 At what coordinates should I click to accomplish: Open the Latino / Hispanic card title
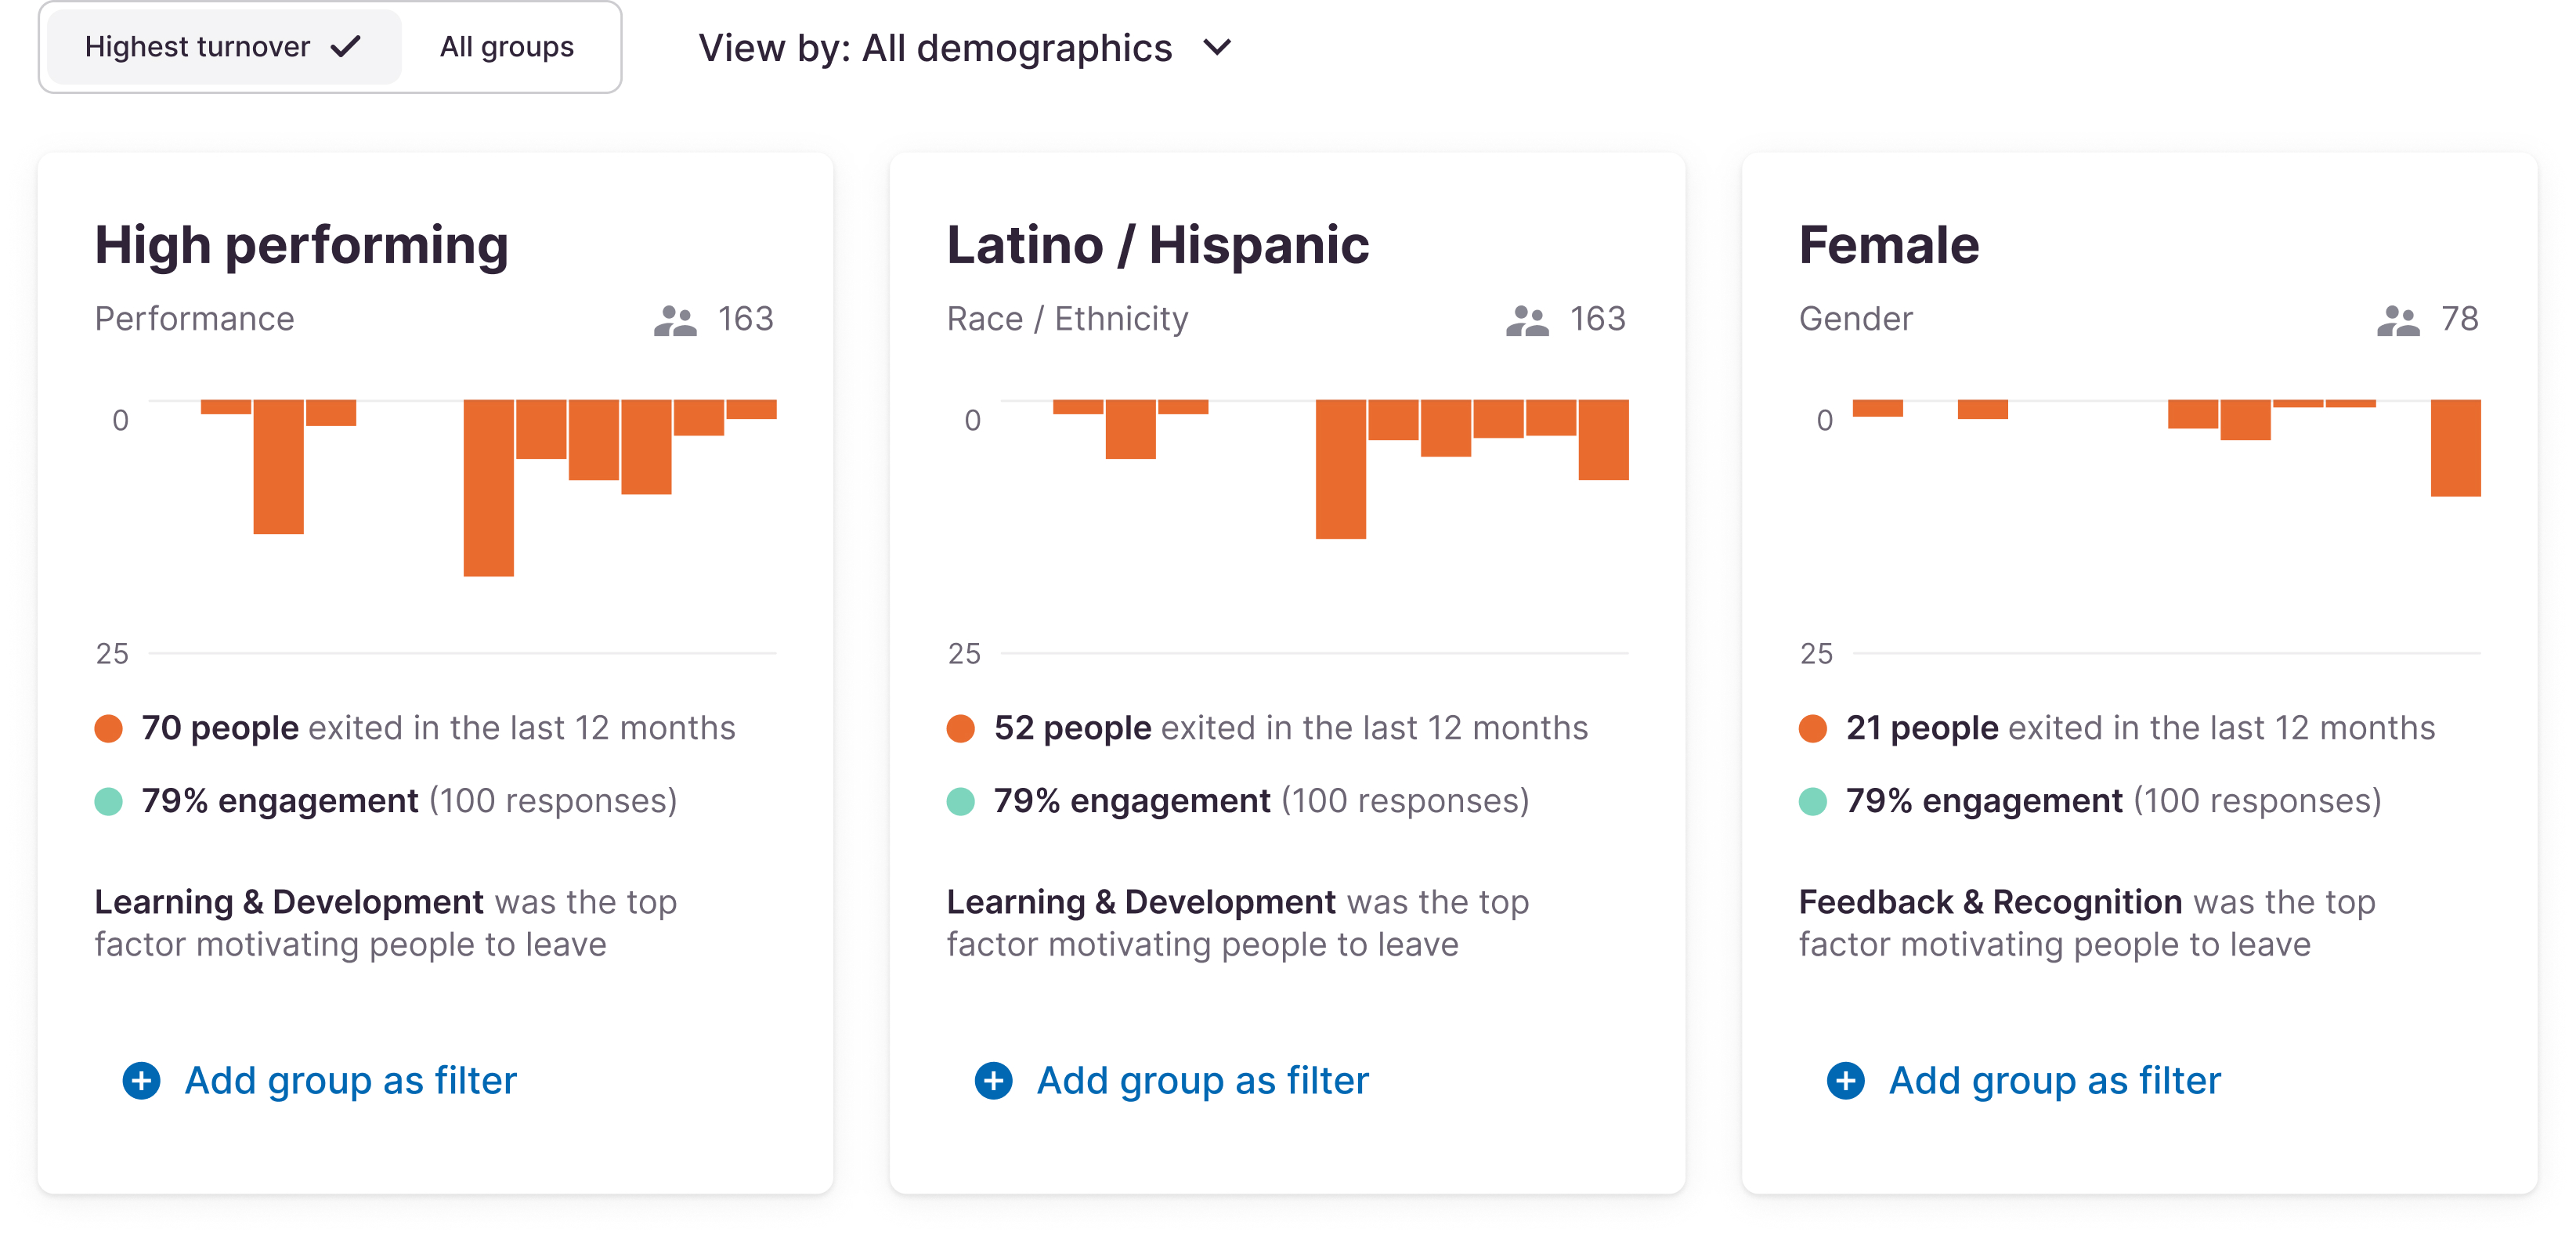(1157, 245)
